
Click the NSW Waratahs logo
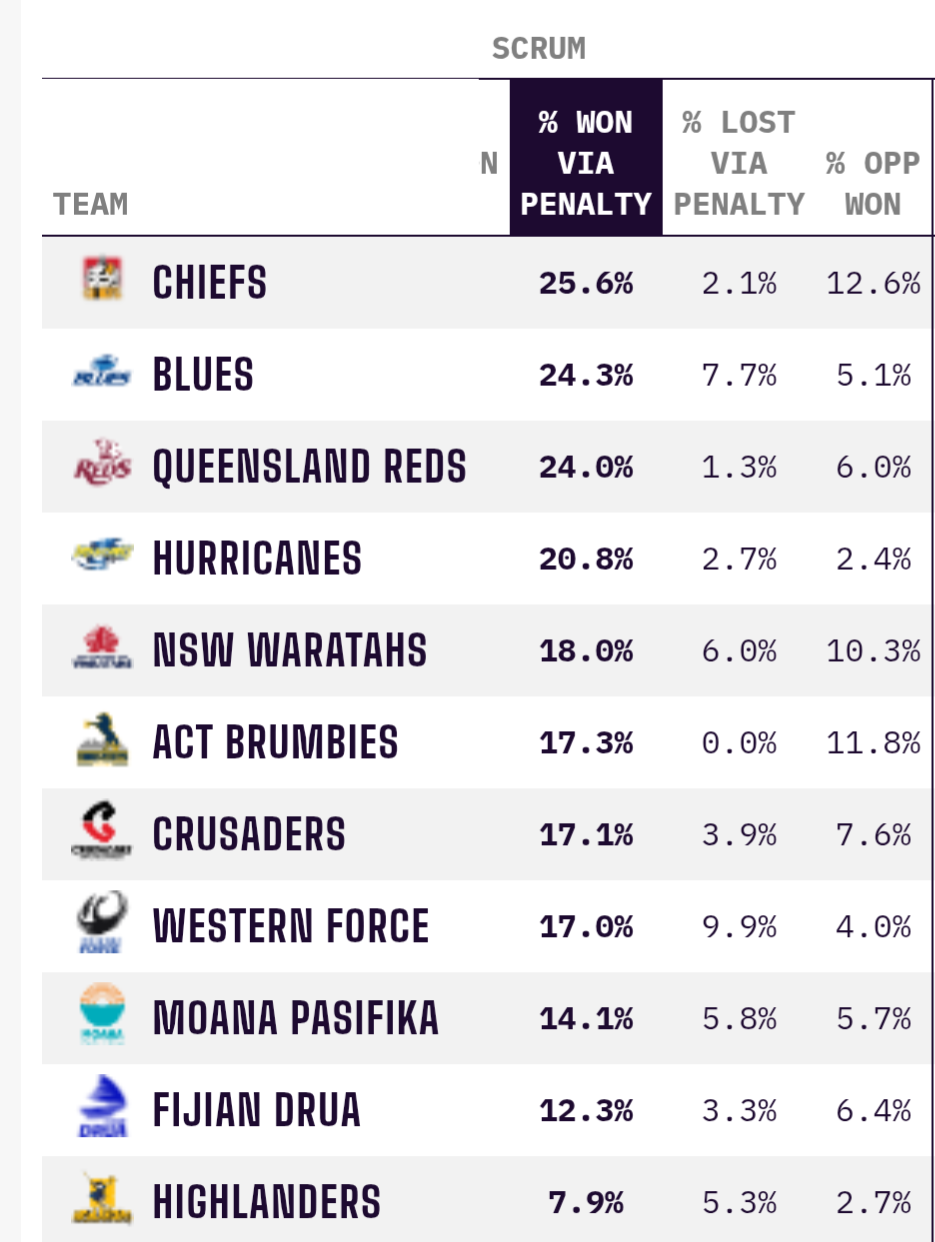102,648
